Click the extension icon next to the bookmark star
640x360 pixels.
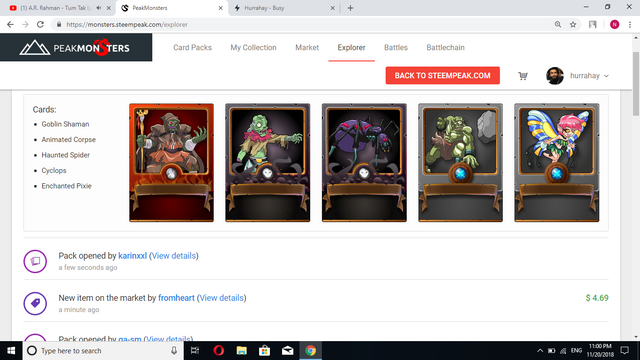593,24
